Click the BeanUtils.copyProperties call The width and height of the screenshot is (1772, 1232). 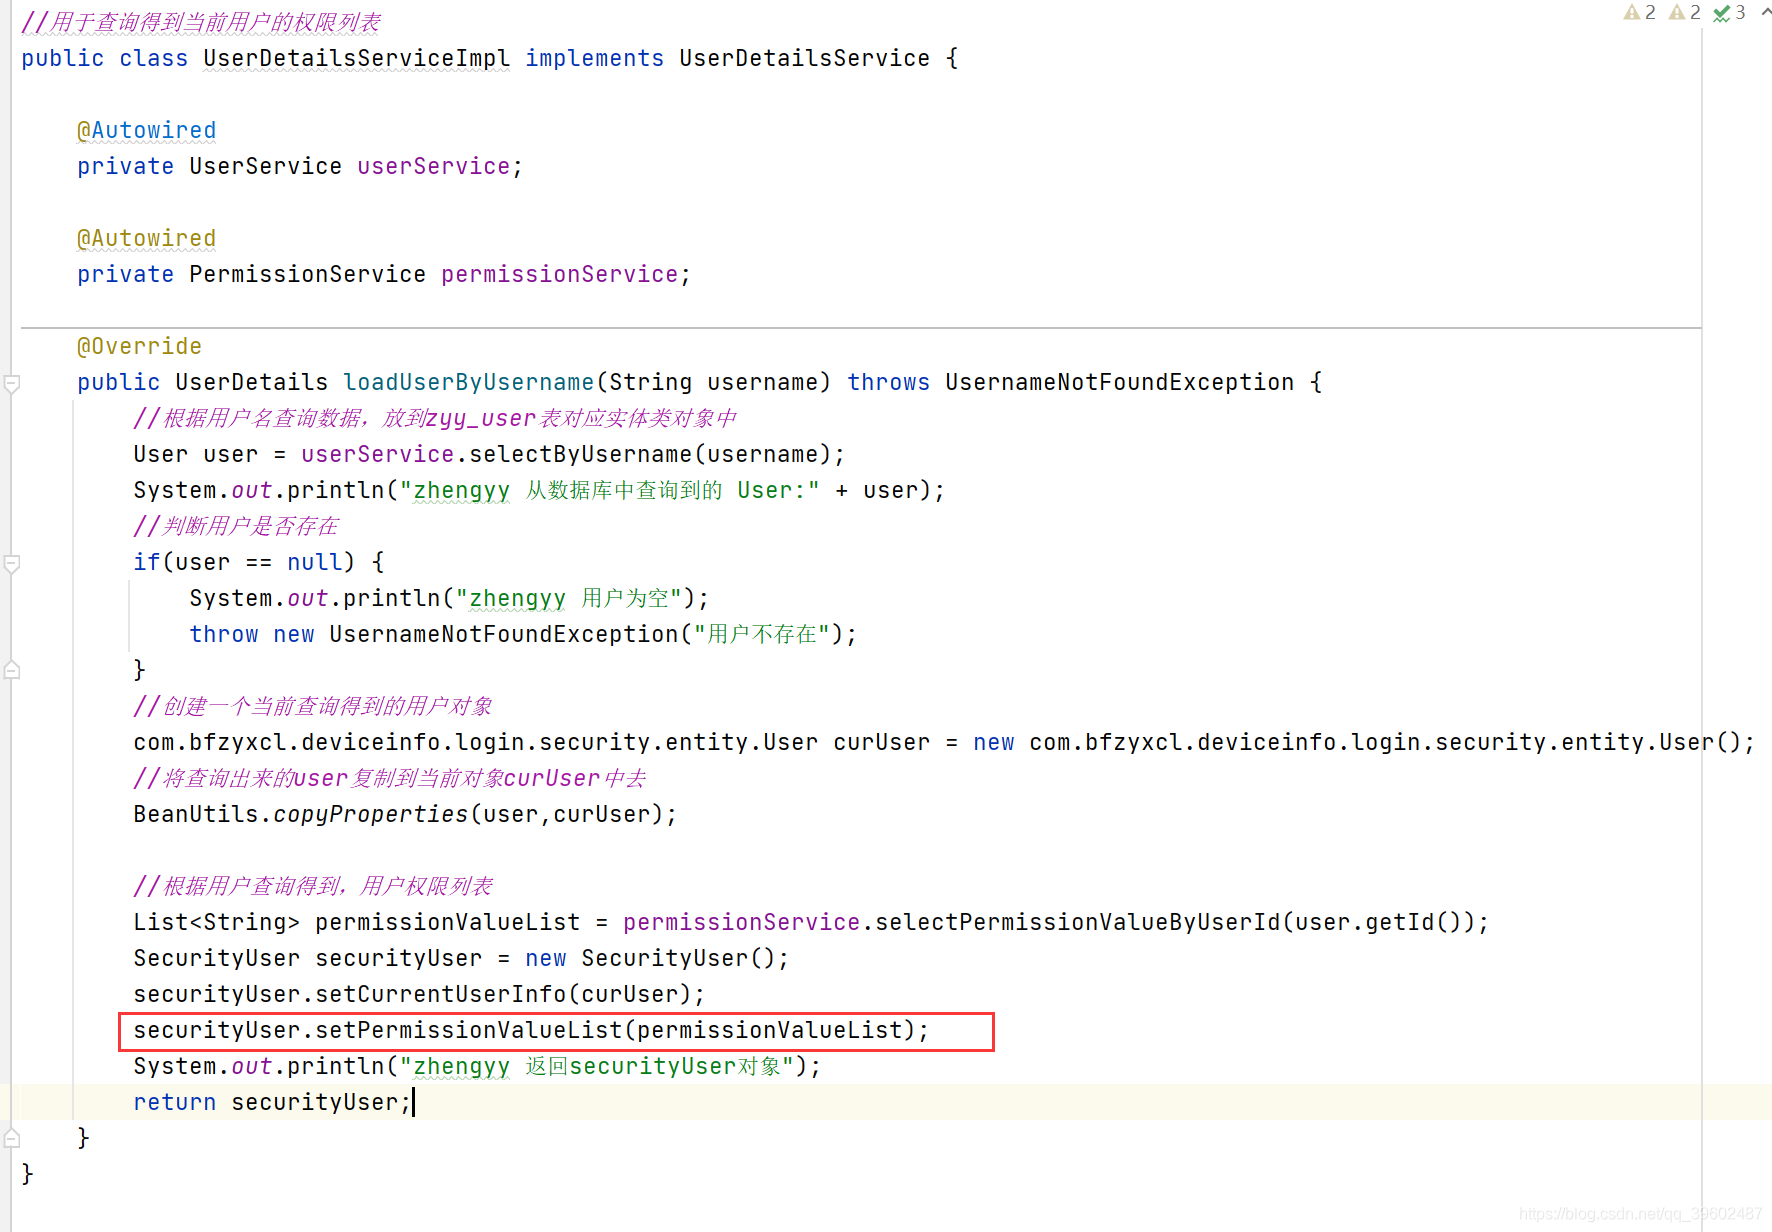click(300, 814)
